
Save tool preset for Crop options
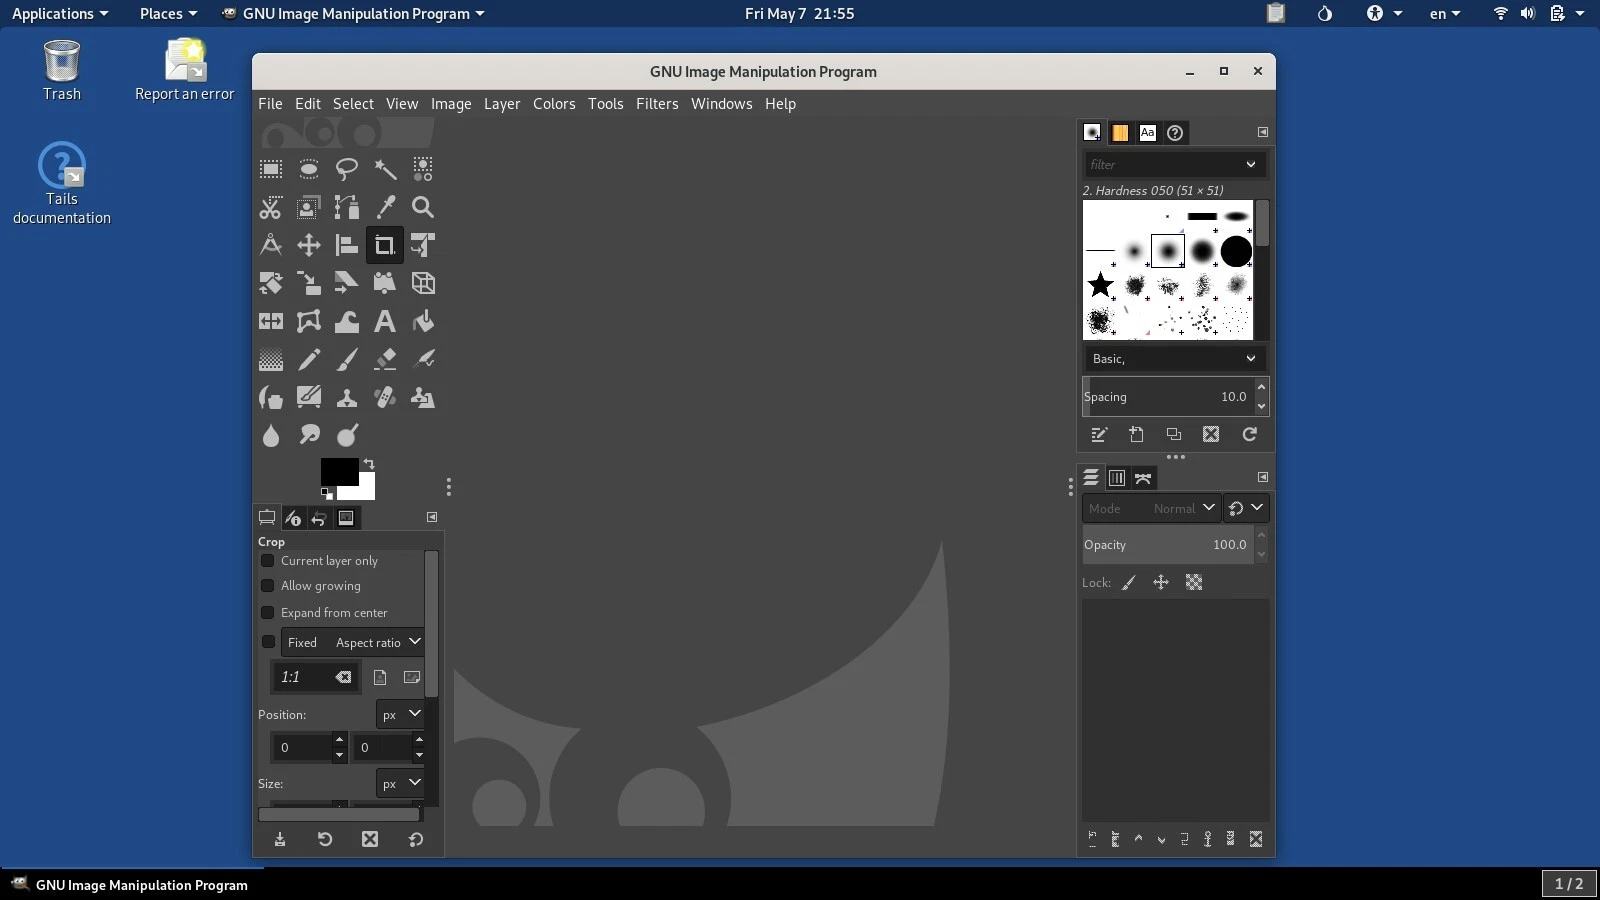pyautogui.click(x=280, y=839)
